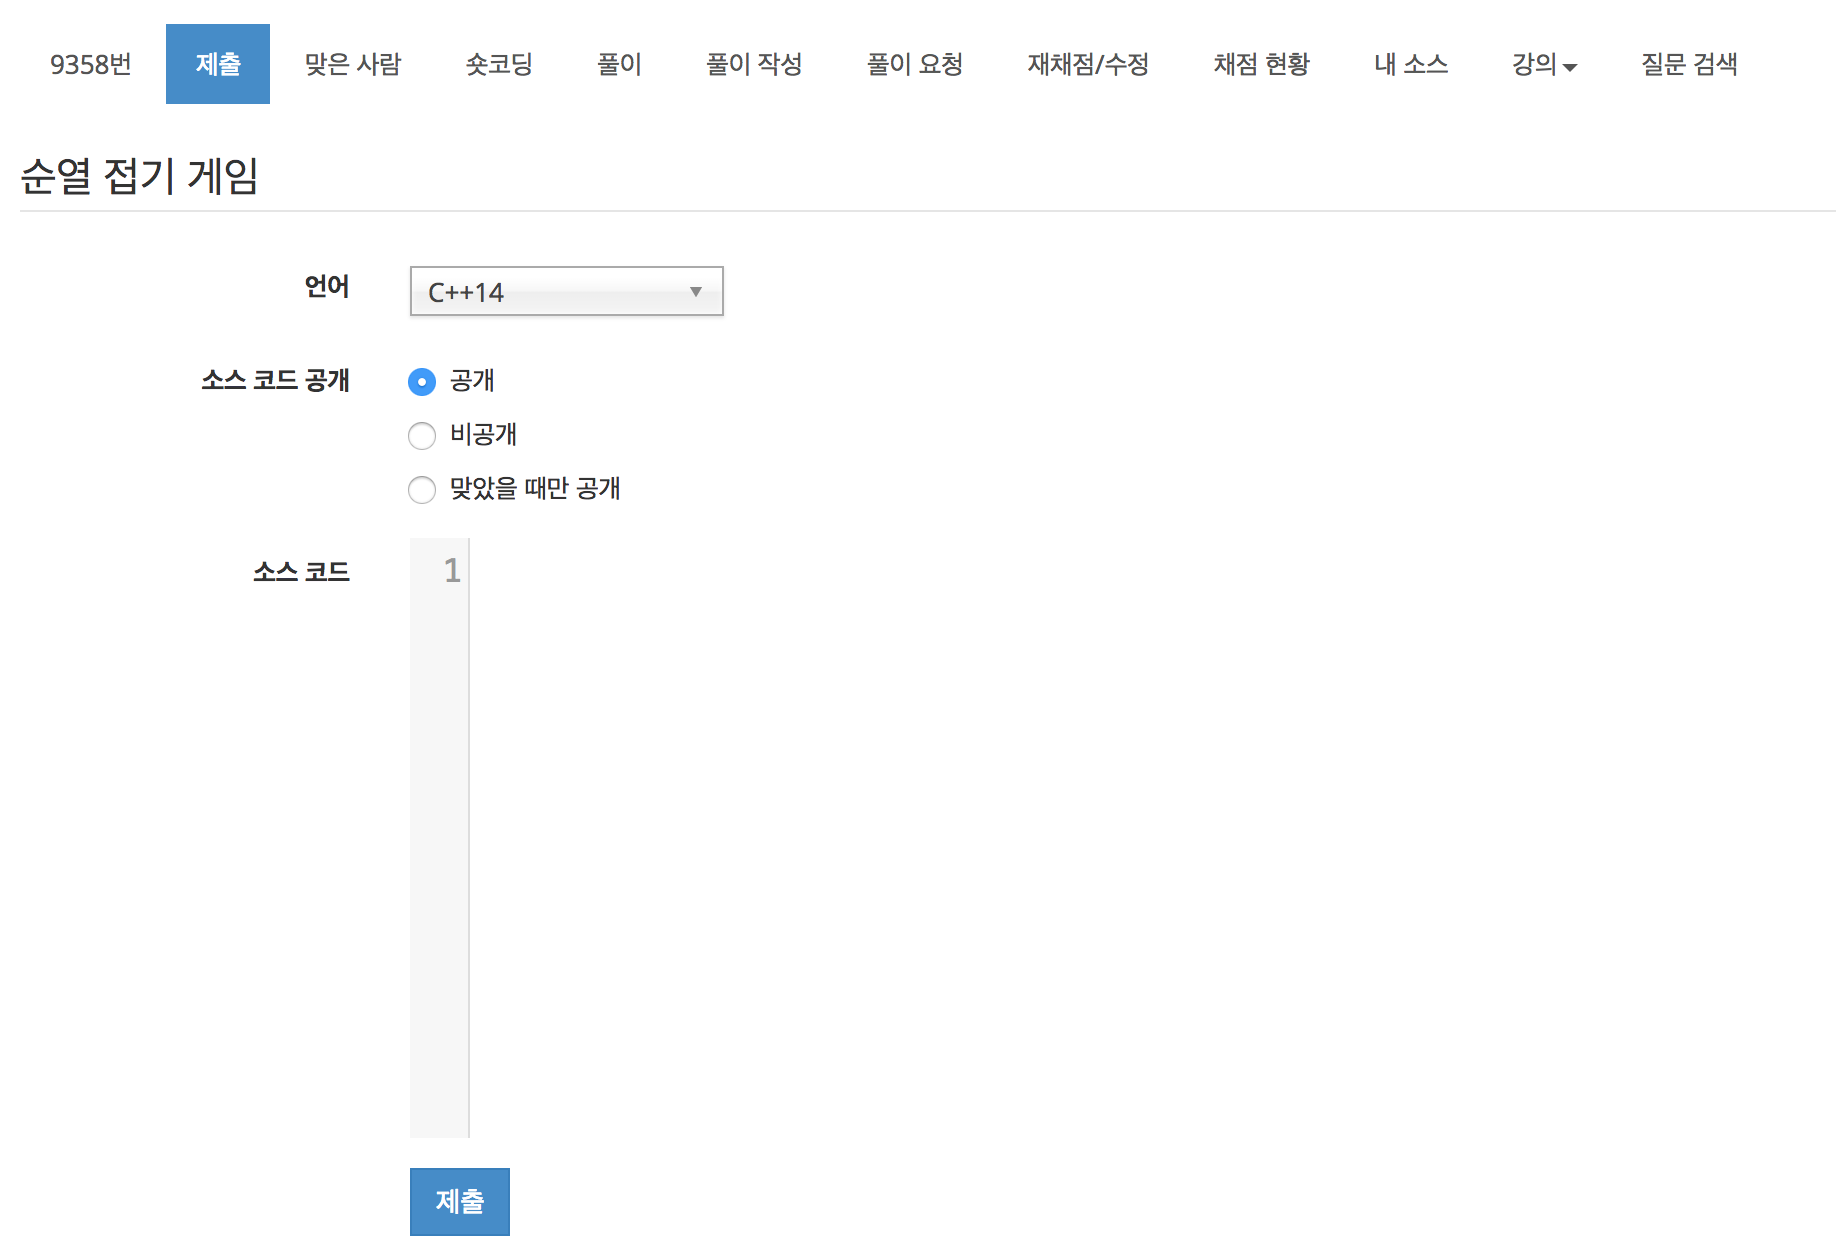Open the 9358번 problem tab
1836x1260 pixels.
point(91,64)
